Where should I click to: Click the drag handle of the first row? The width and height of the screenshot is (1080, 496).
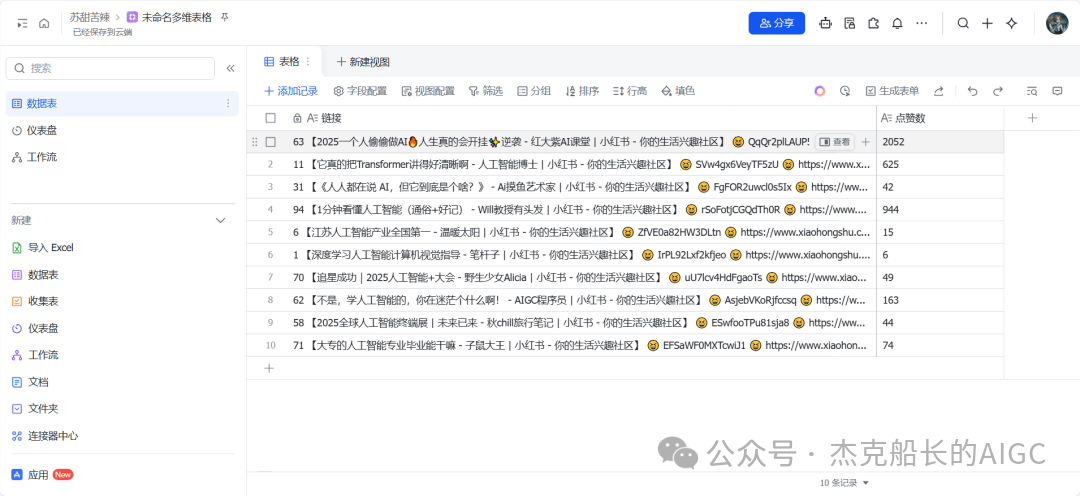point(254,142)
